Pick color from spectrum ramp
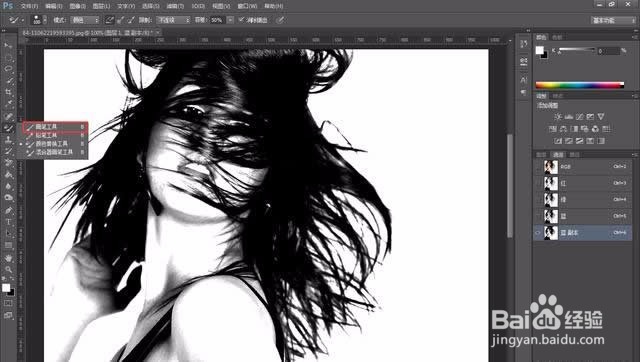Screen dimensions: 640x362 click(580, 85)
